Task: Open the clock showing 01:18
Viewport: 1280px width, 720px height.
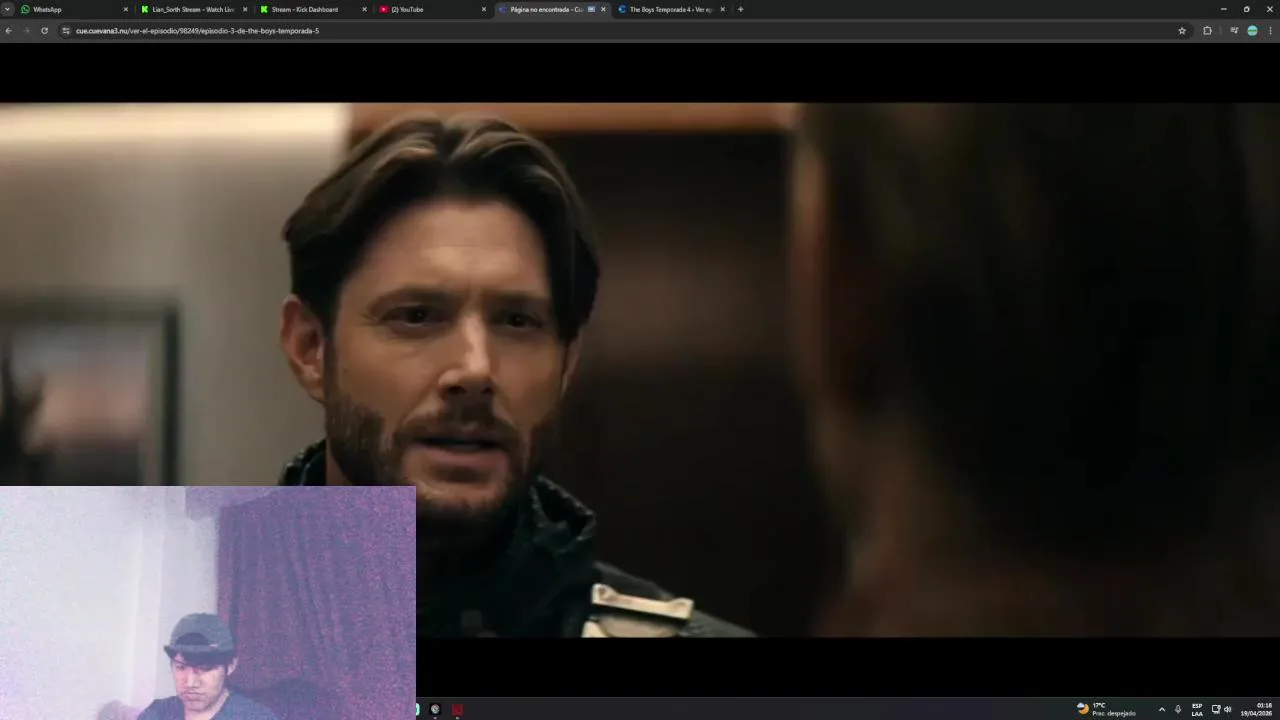Action: click(1257, 709)
